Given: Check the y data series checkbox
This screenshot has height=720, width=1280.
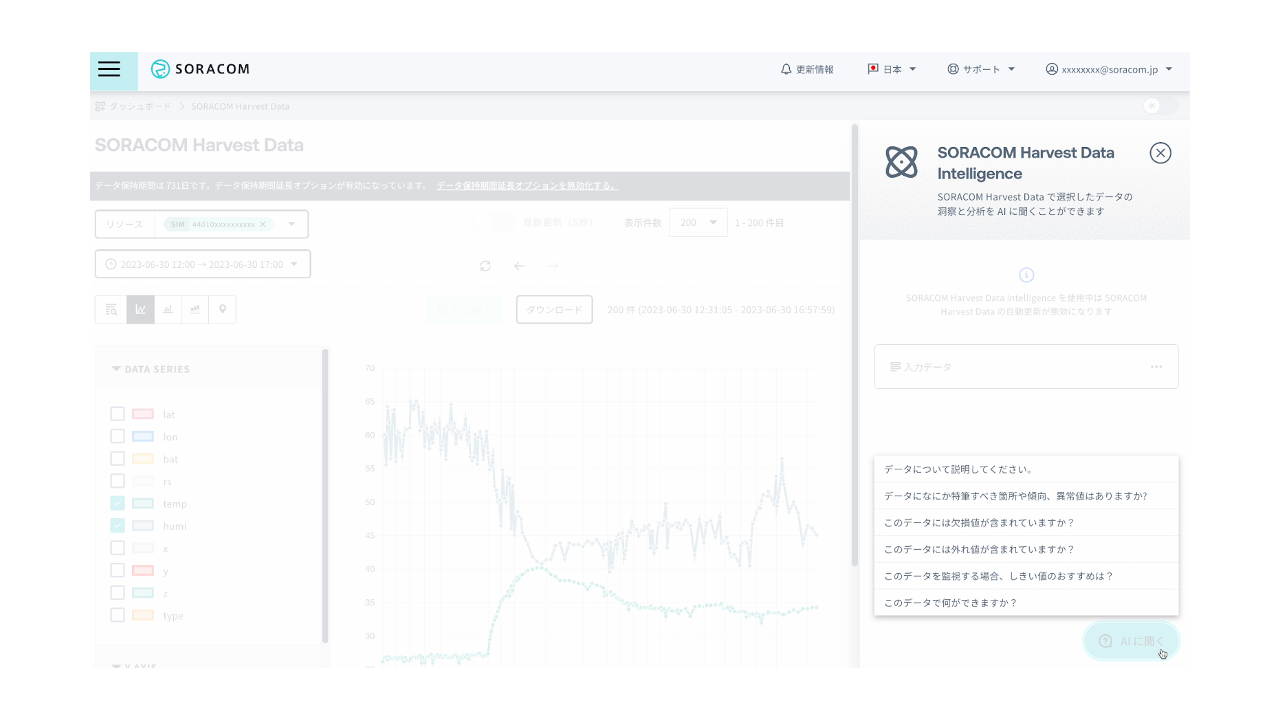Looking at the screenshot, I should tap(118, 570).
